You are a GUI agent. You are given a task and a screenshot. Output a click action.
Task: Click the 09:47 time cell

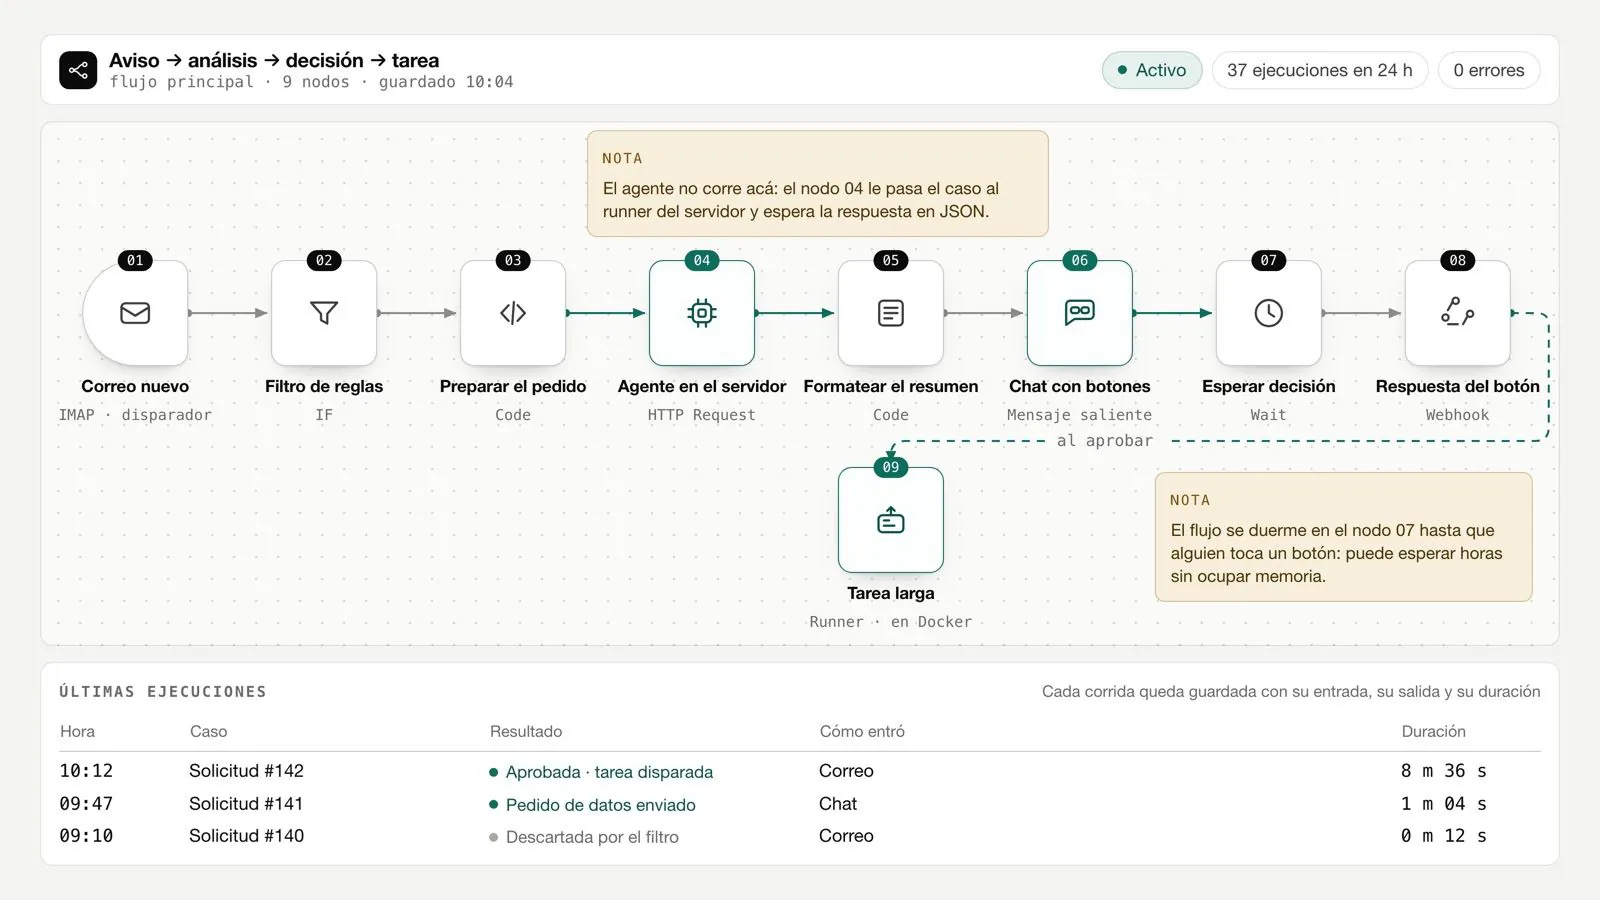click(x=86, y=804)
